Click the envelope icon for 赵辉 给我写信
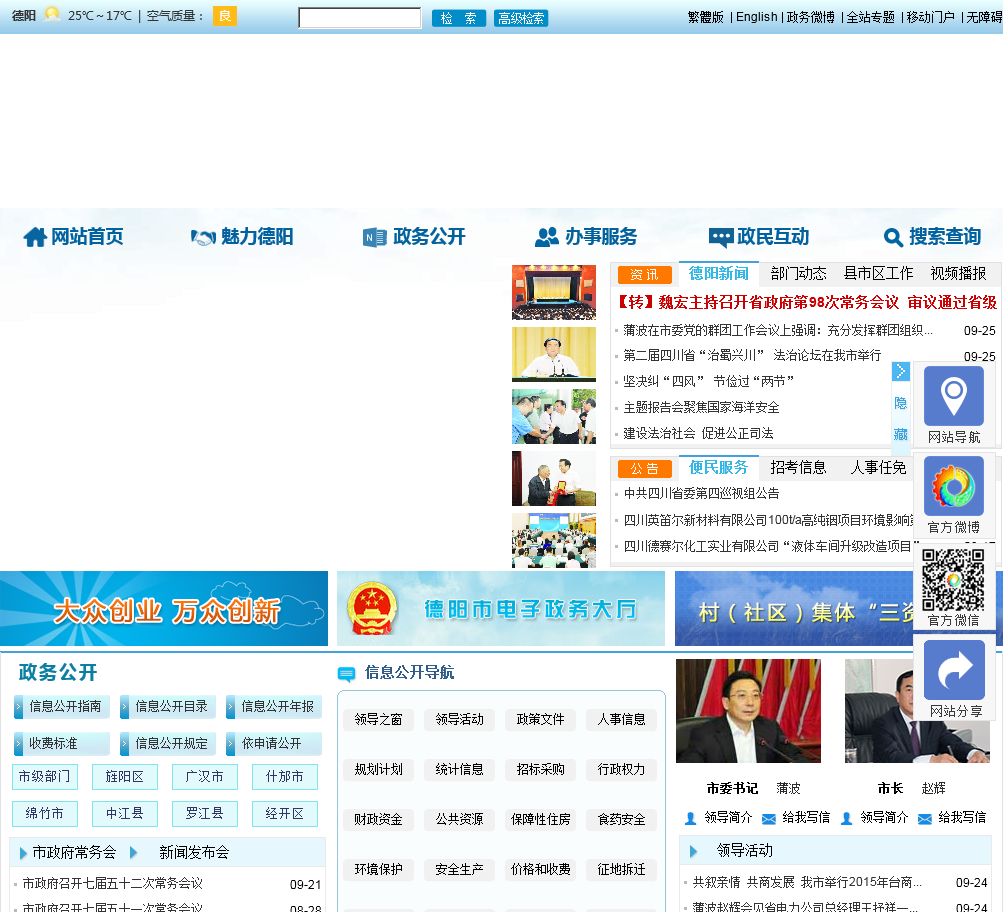The image size is (1003, 912). 925,819
